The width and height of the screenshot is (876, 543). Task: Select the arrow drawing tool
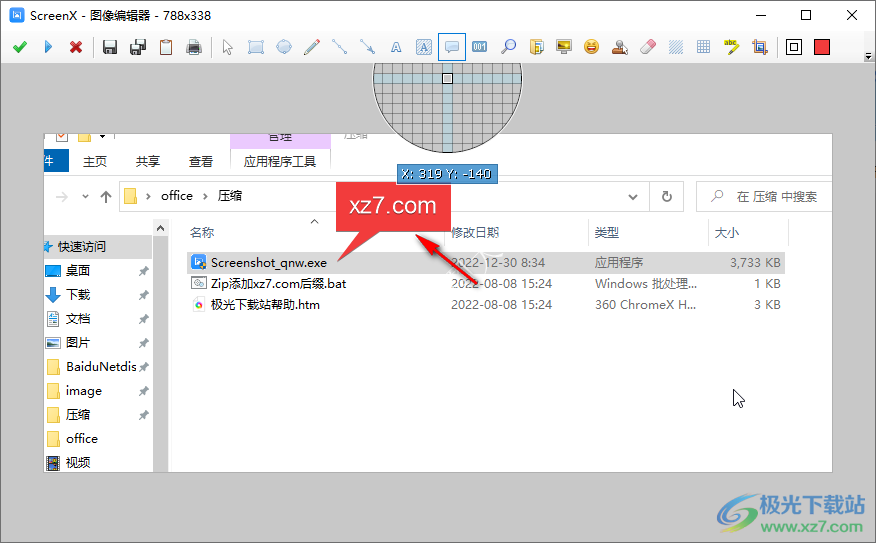[368, 47]
